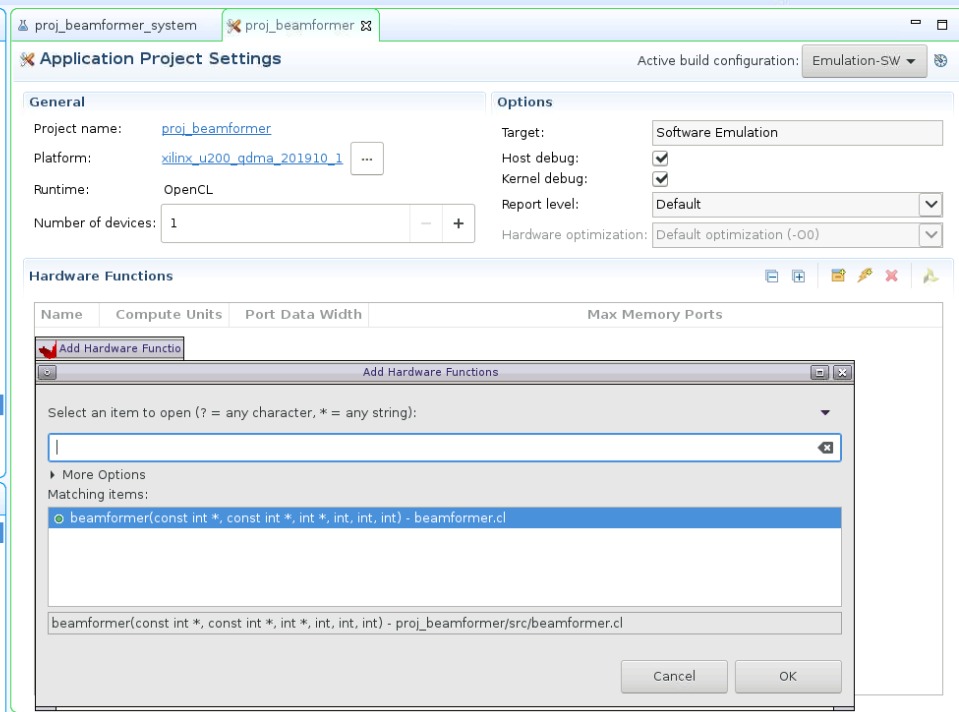
Task: Select the beamformer matching item
Action: pos(445,518)
